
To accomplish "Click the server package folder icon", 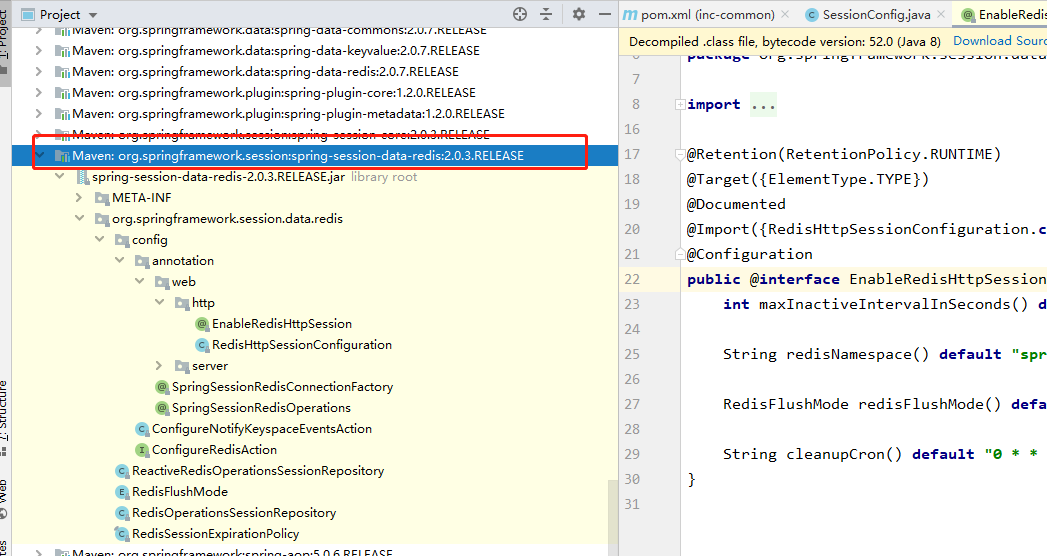I will pyautogui.click(x=182, y=366).
